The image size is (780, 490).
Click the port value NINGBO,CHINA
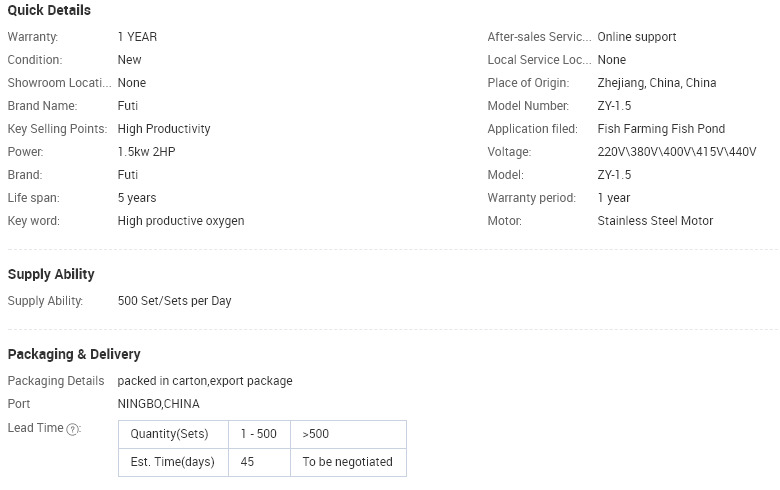coord(158,403)
